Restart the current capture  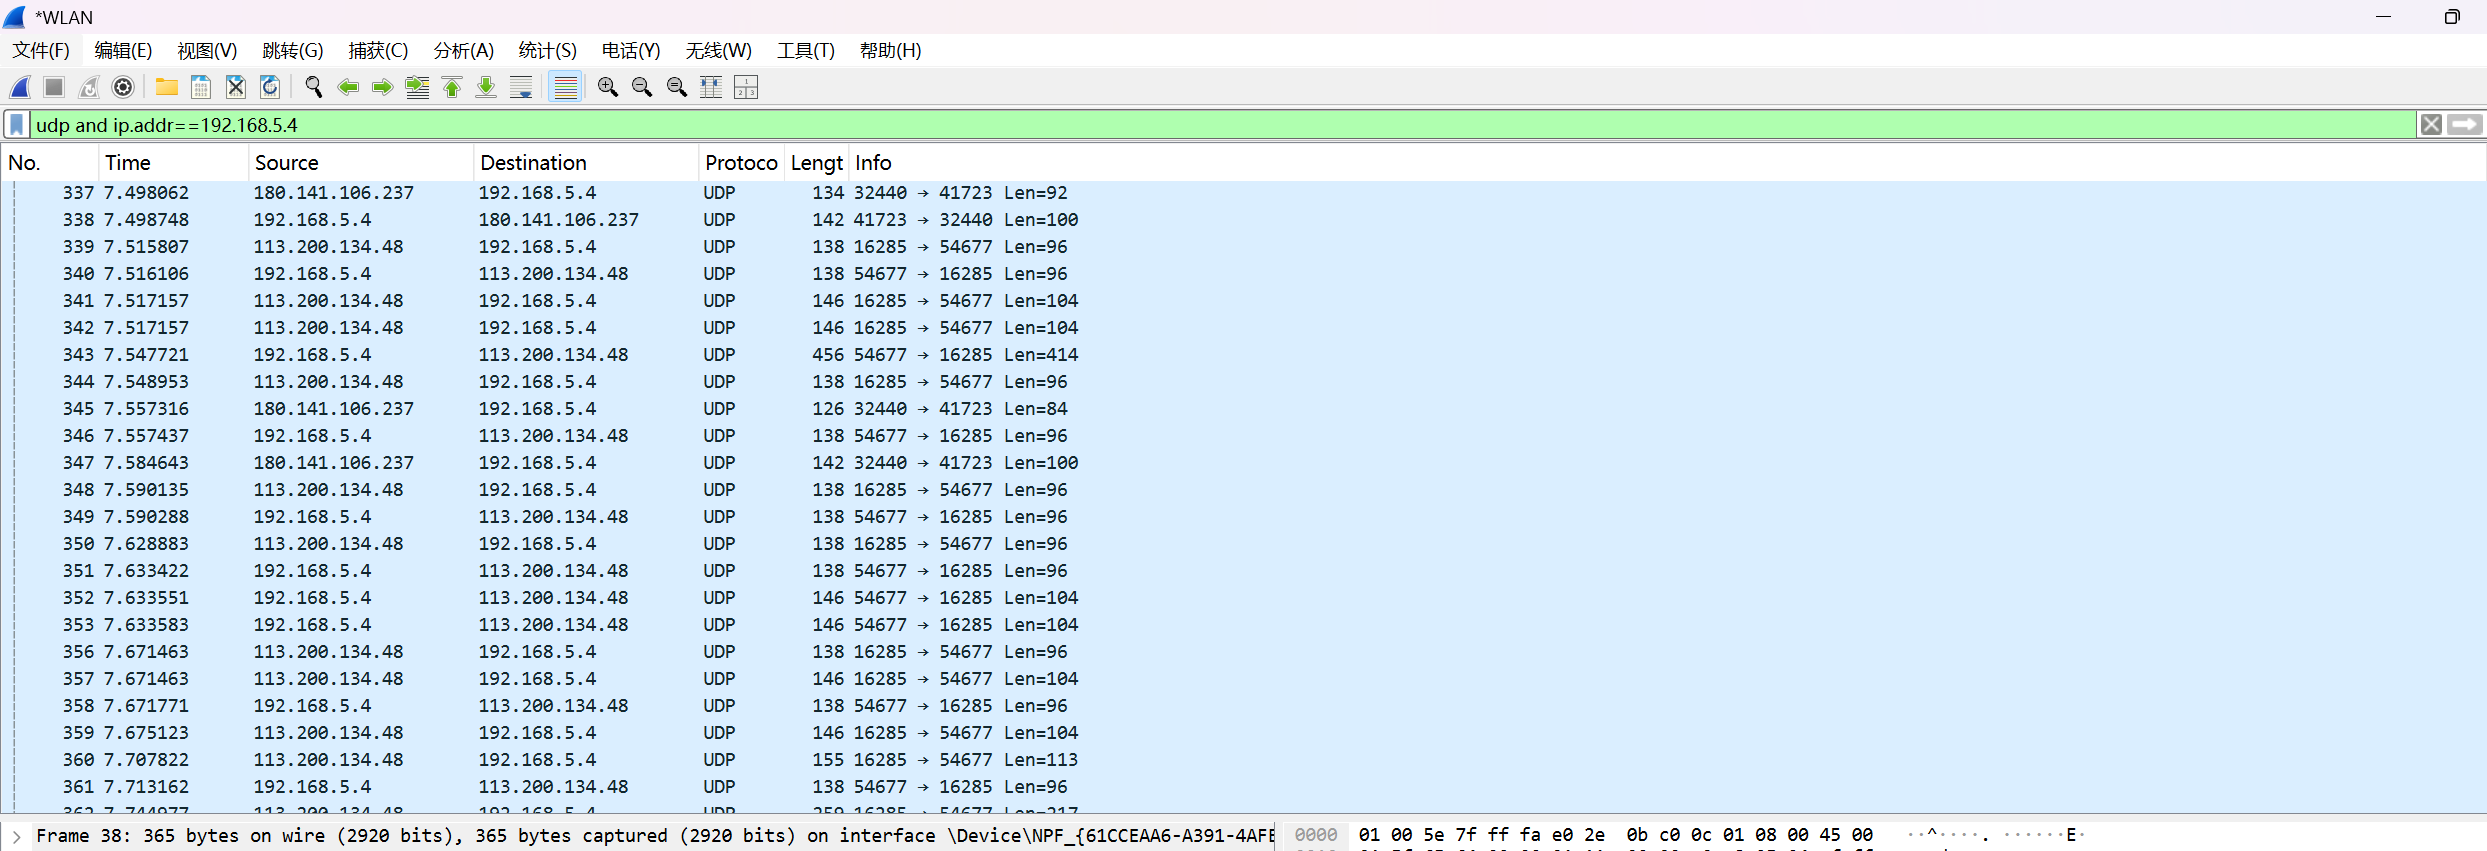pos(89,87)
